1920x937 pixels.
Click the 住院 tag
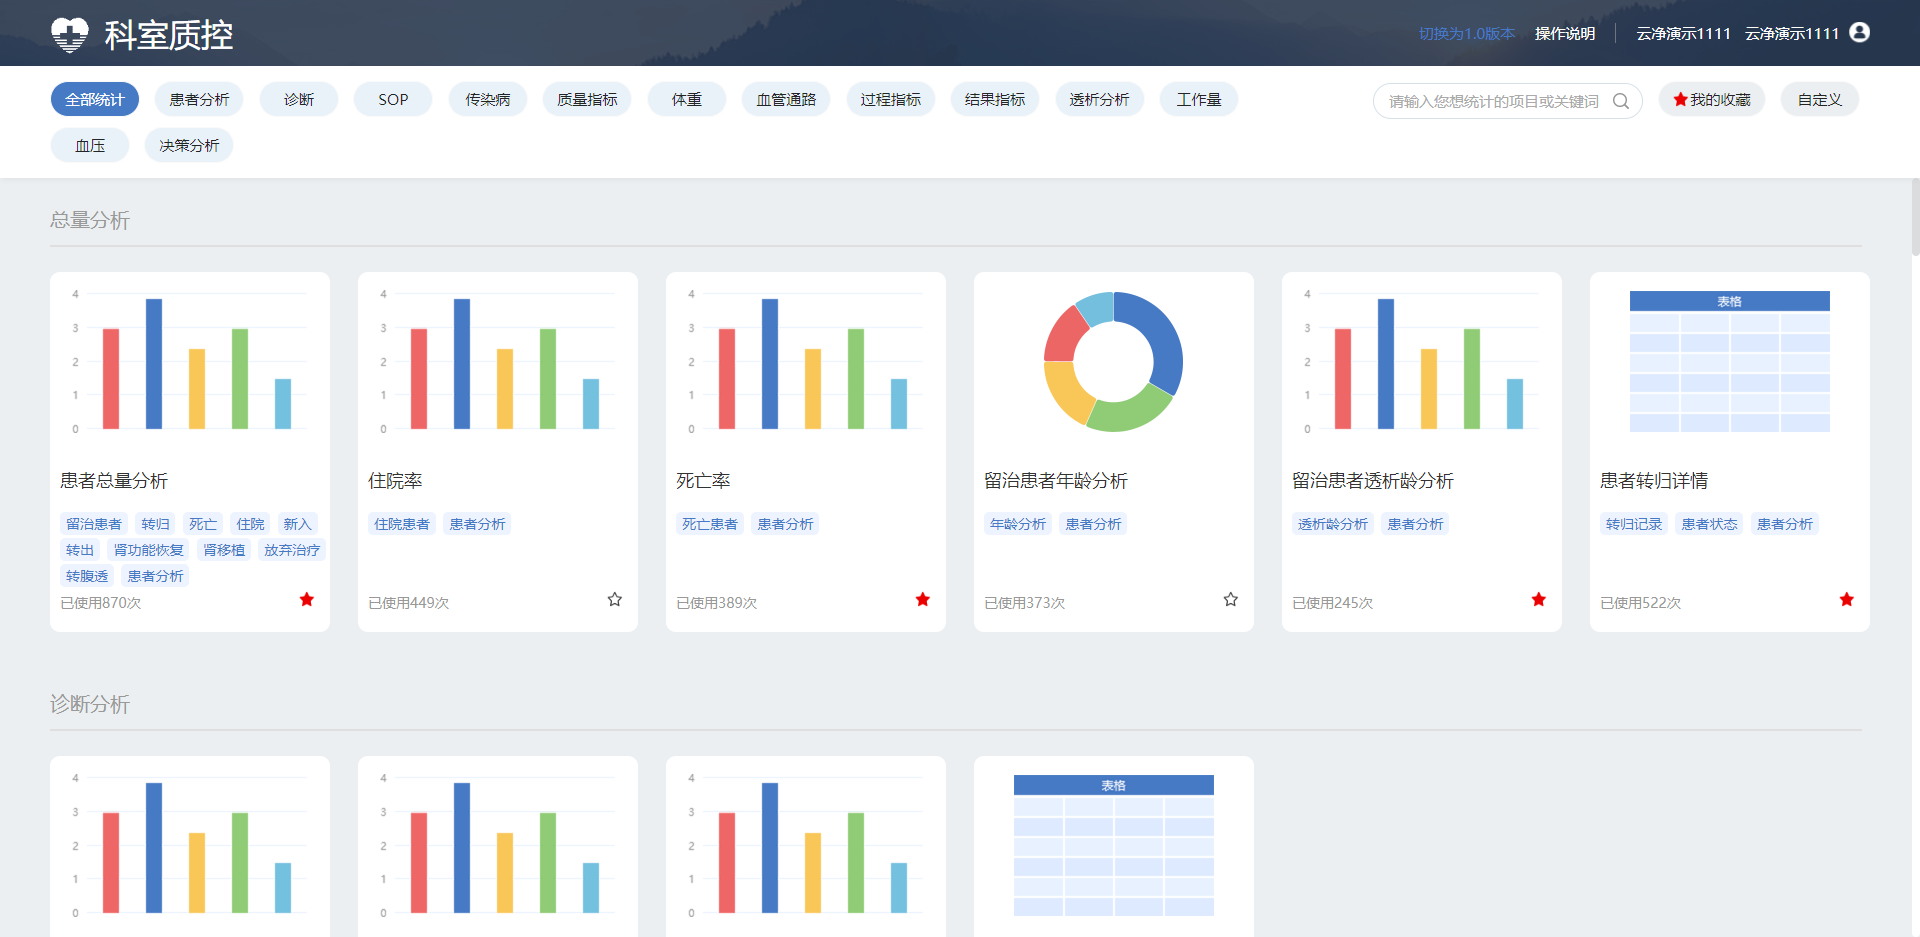tap(250, 524)
